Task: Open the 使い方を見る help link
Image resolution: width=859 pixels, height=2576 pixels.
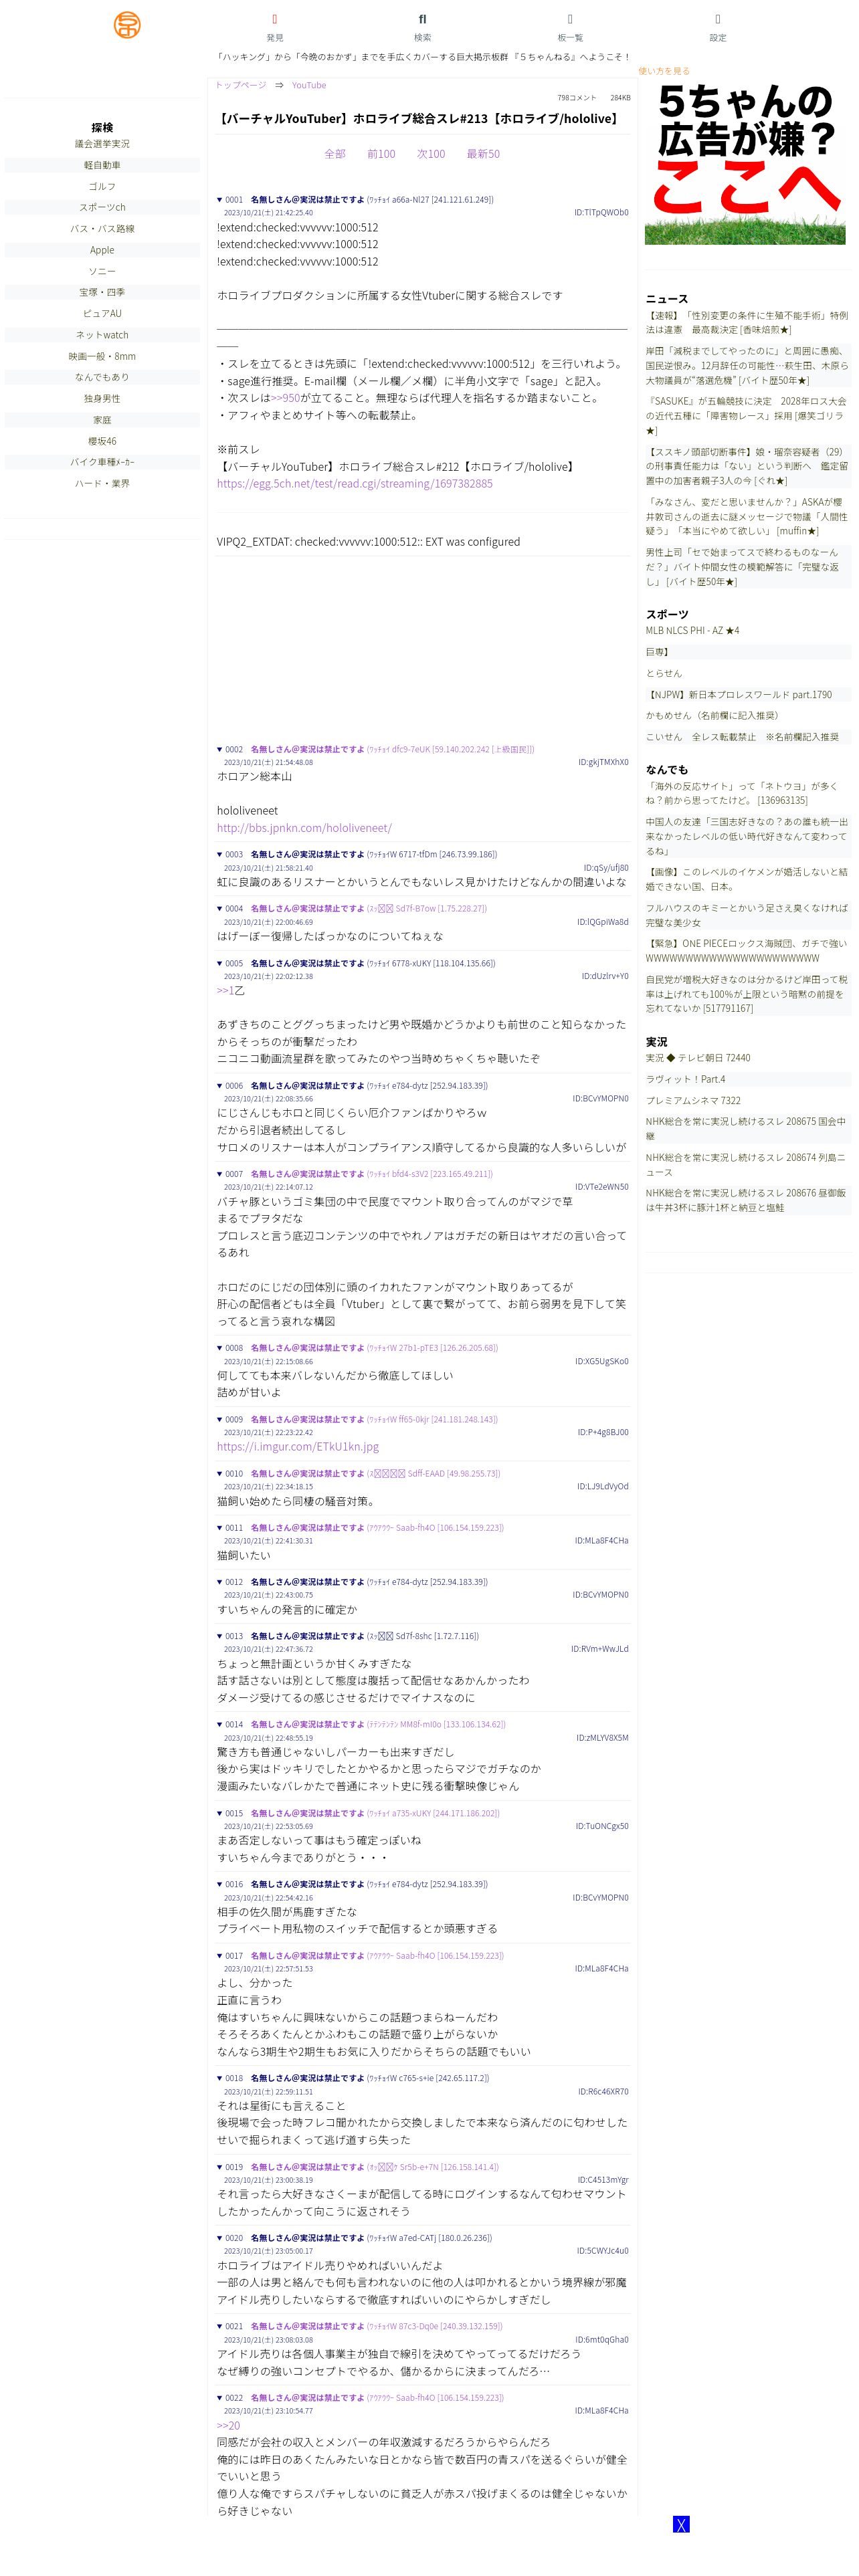Action: [664, 71]
